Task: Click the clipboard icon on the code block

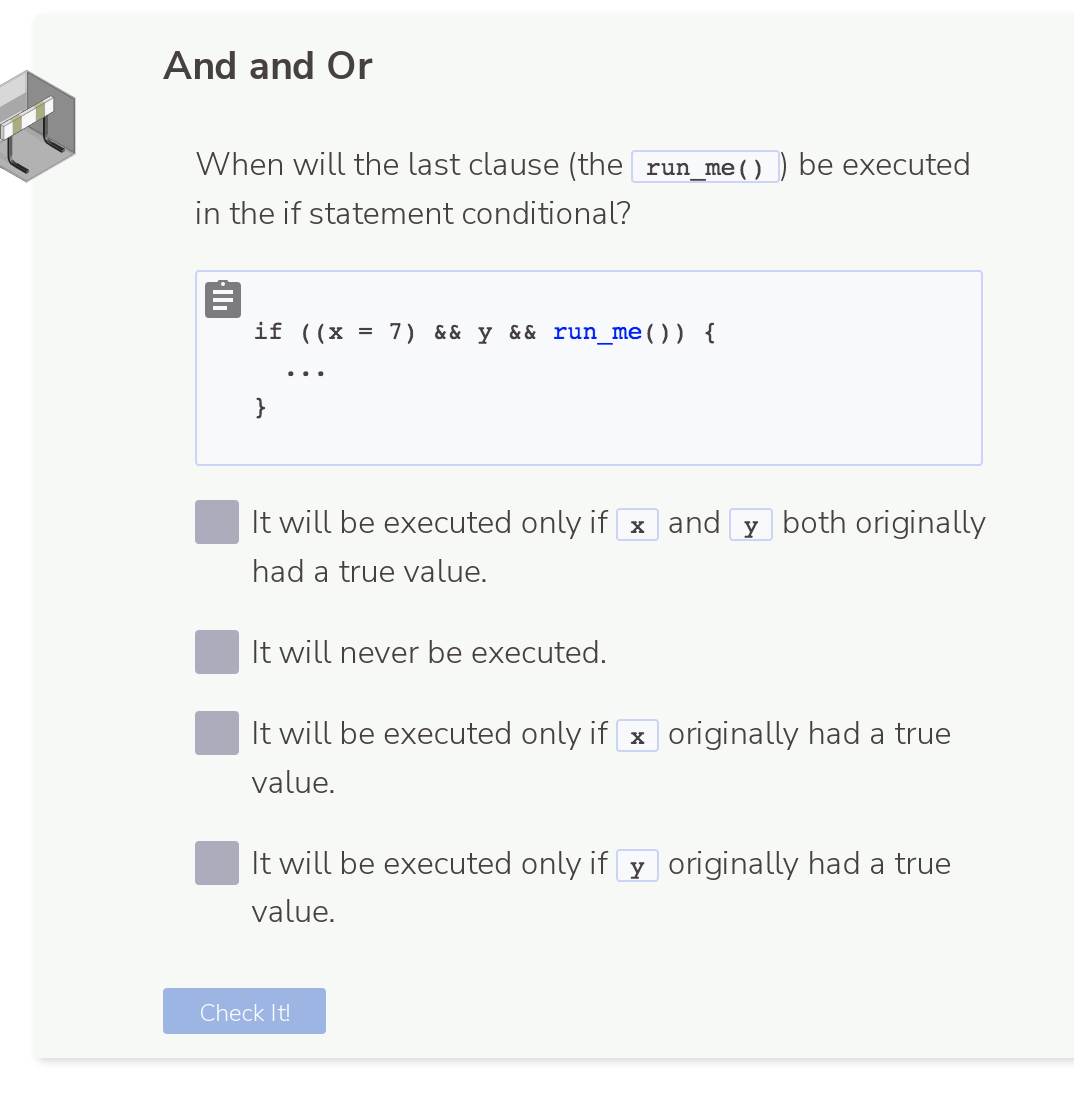Action: [x=222, y=298]
